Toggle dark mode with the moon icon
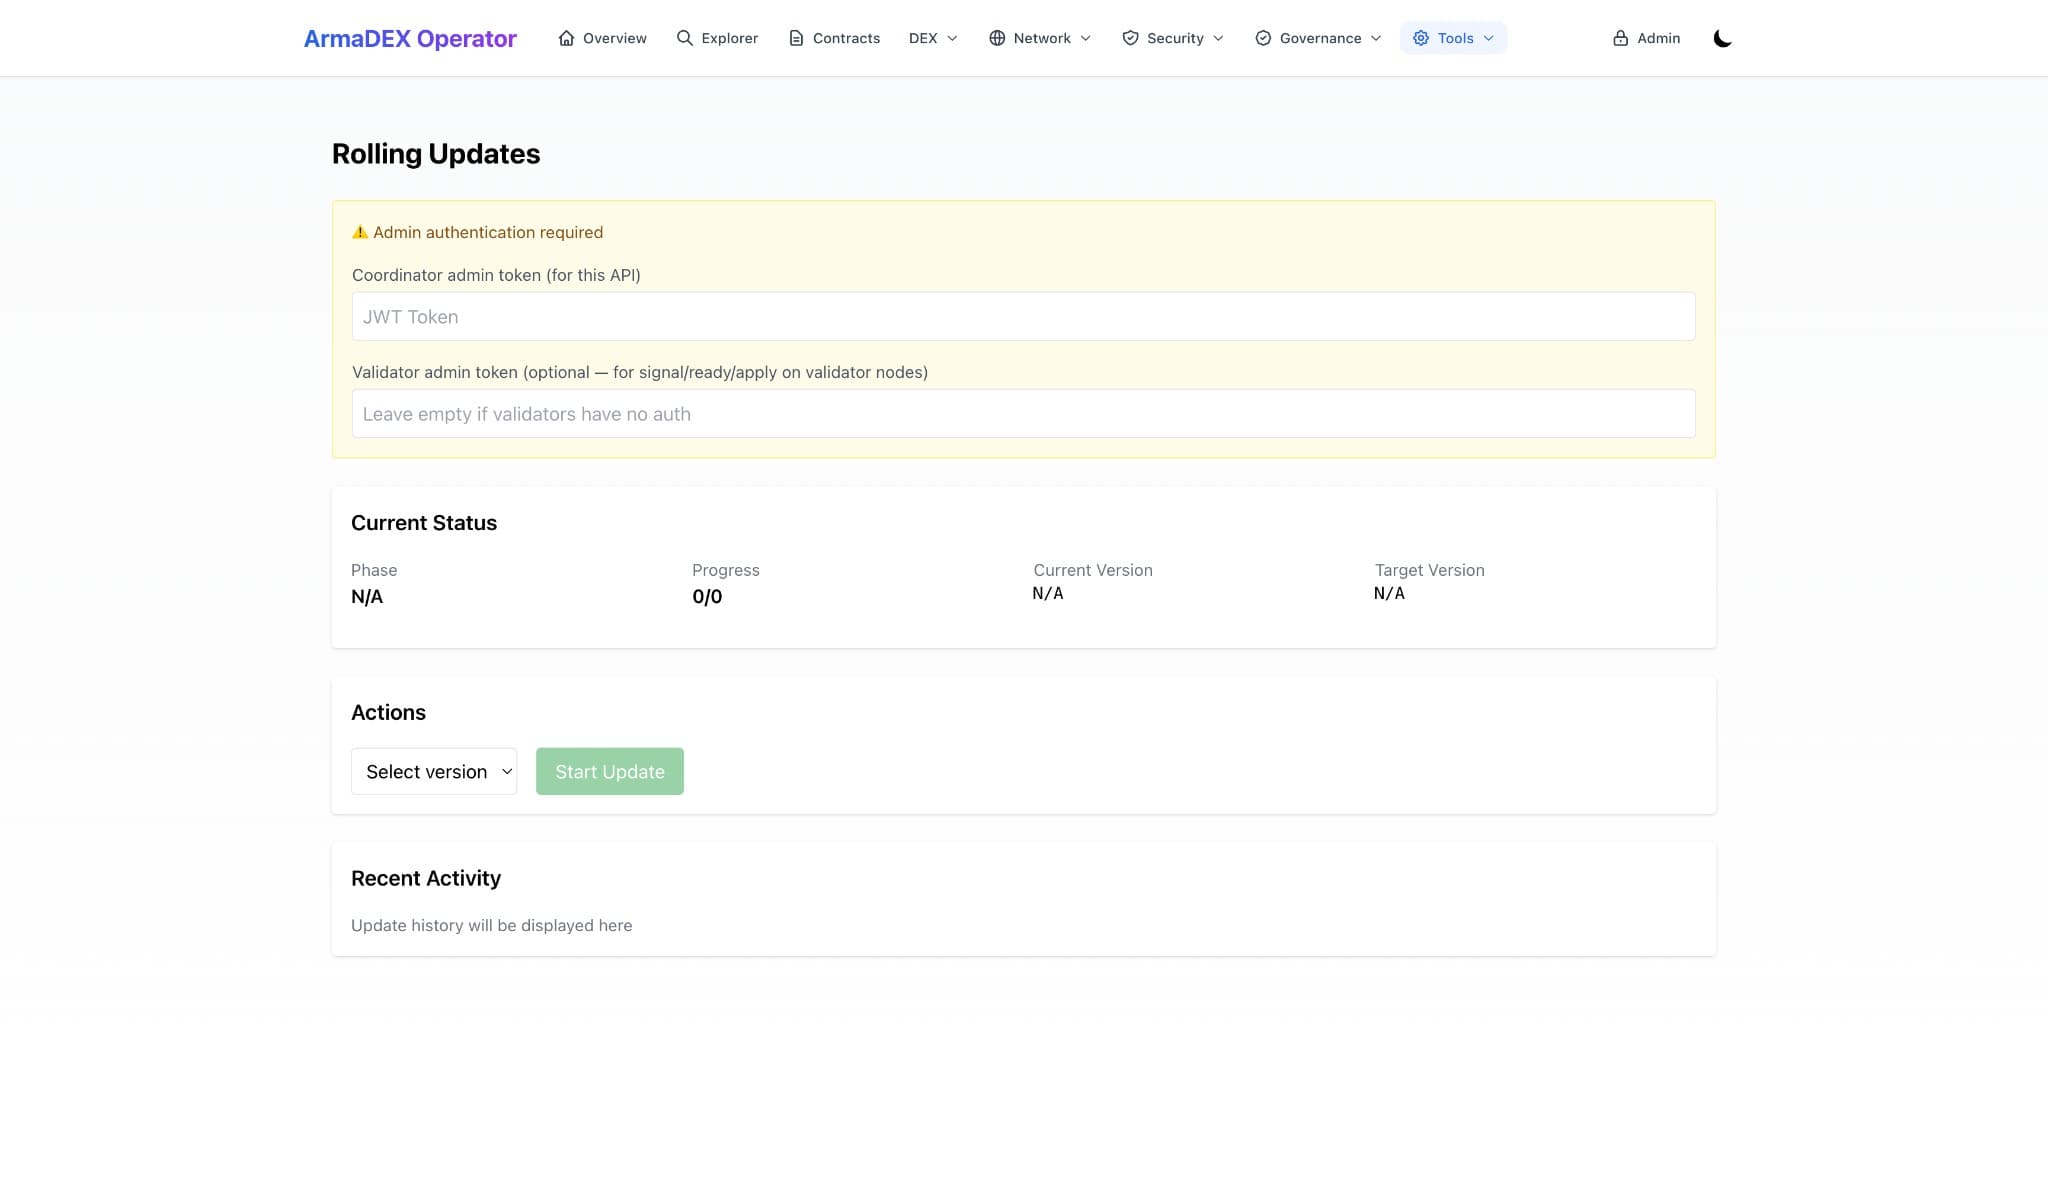Screen dimensions: 2048x1180 (1723, 38)
